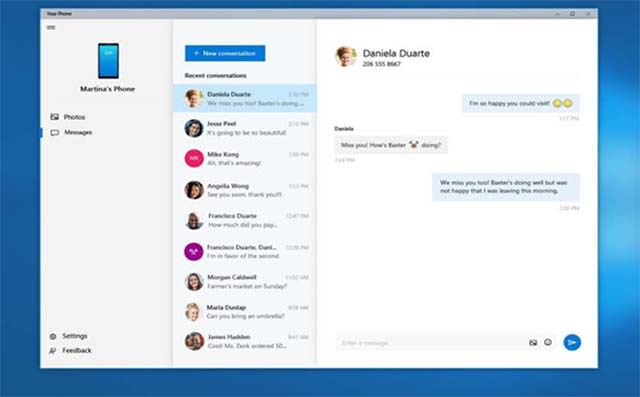
Task: Click Jesse Peel's avatar
Action: (194, 128)
